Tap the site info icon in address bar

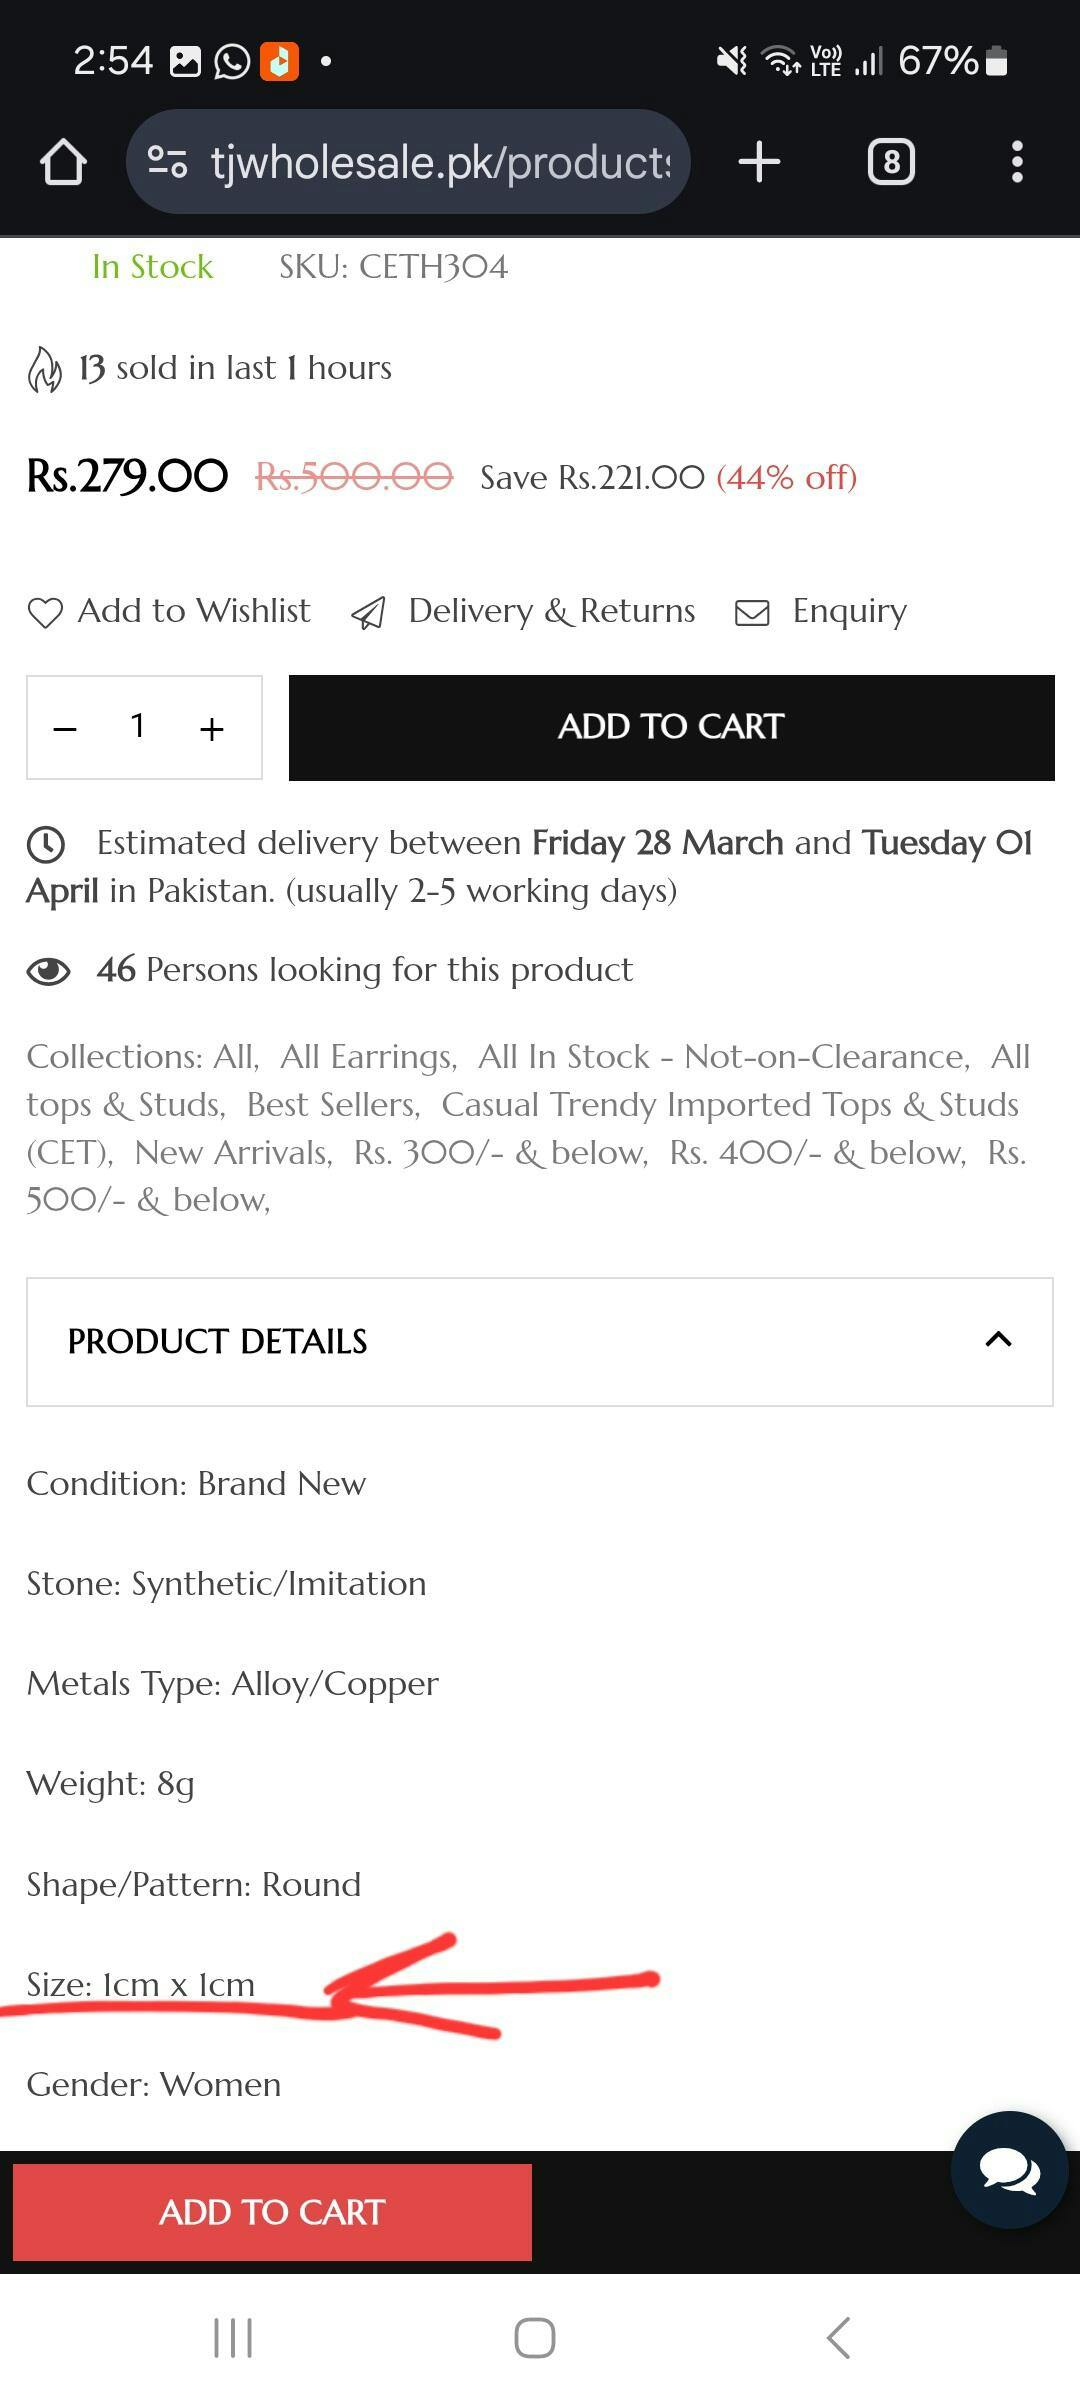pos(167,162)
